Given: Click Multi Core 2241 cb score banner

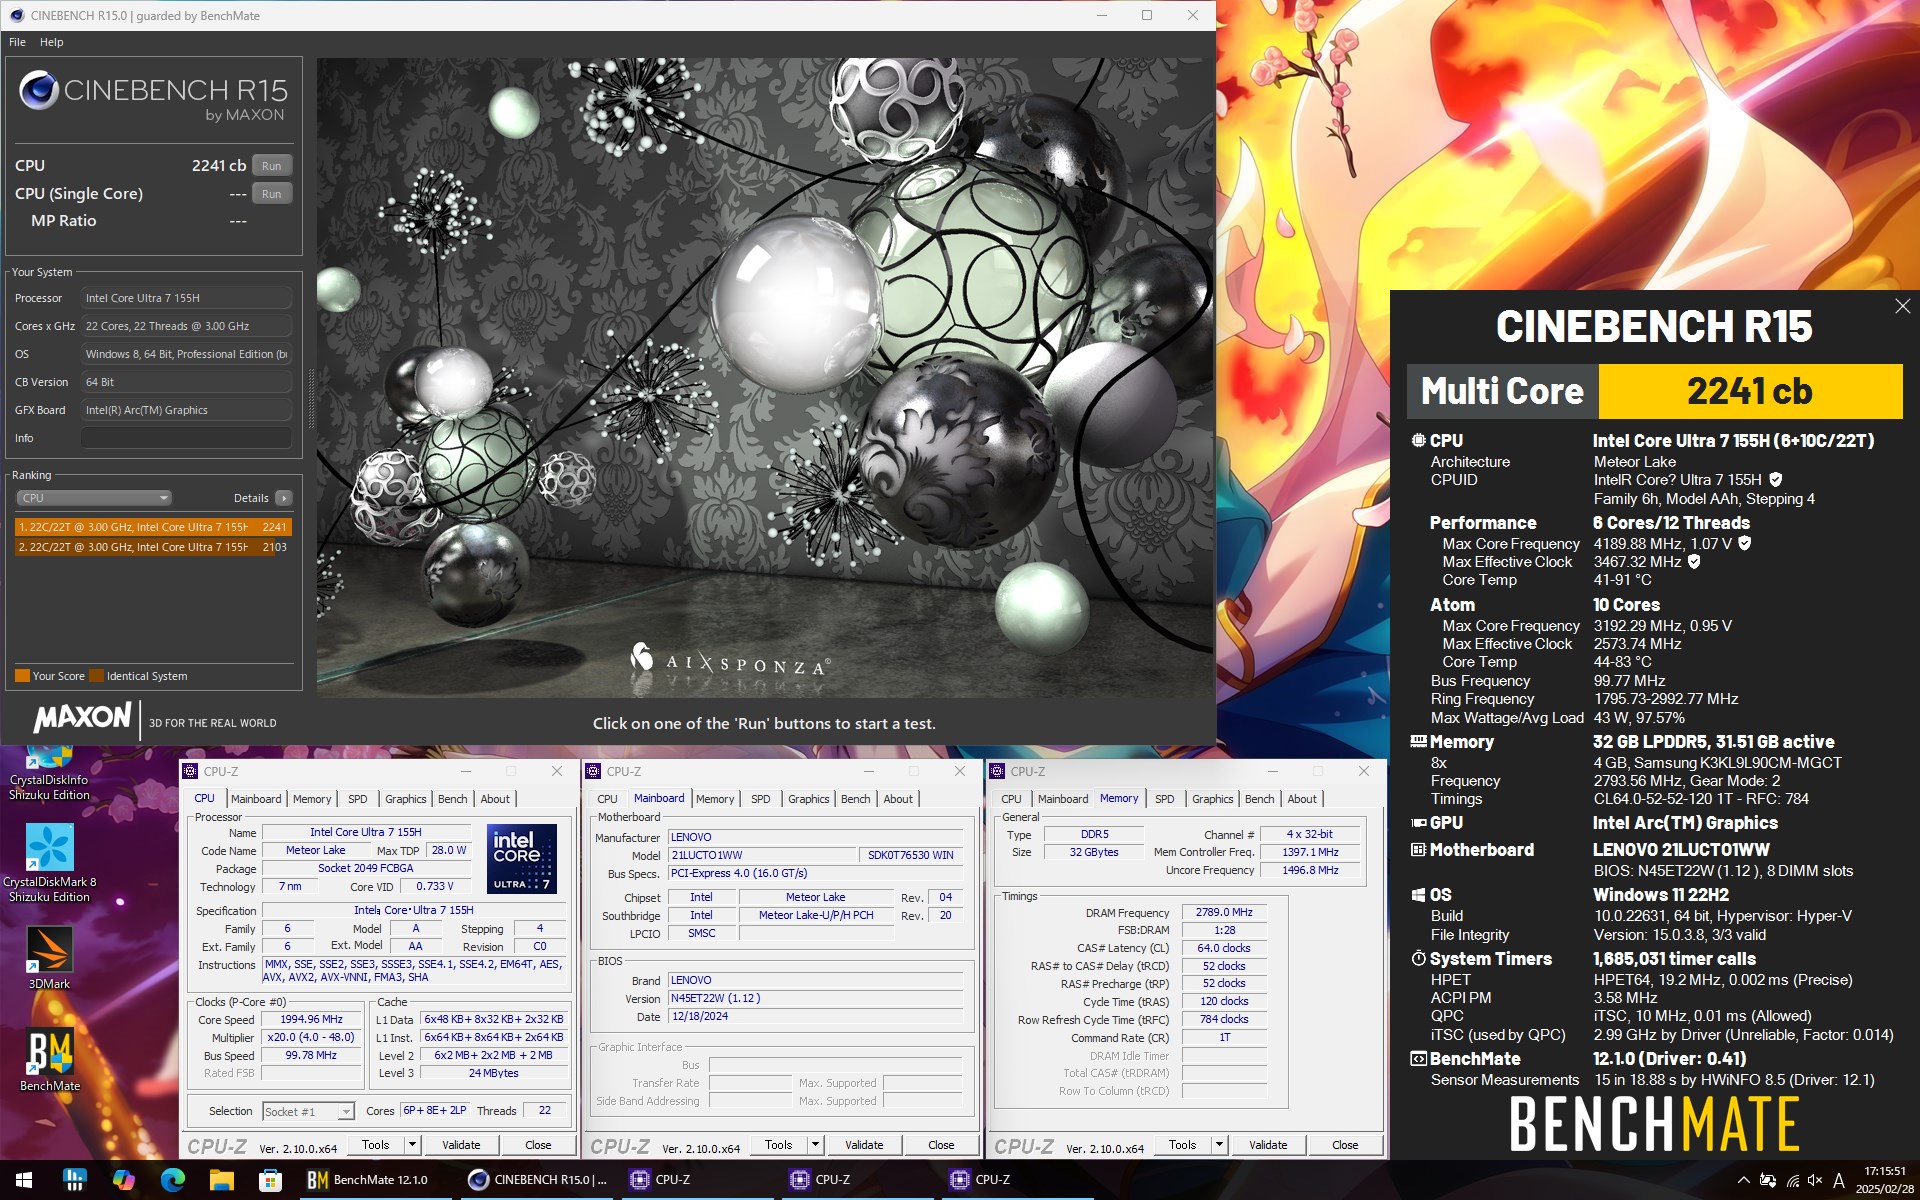Looking at the screenshot, I should [x=1654, y=391].
